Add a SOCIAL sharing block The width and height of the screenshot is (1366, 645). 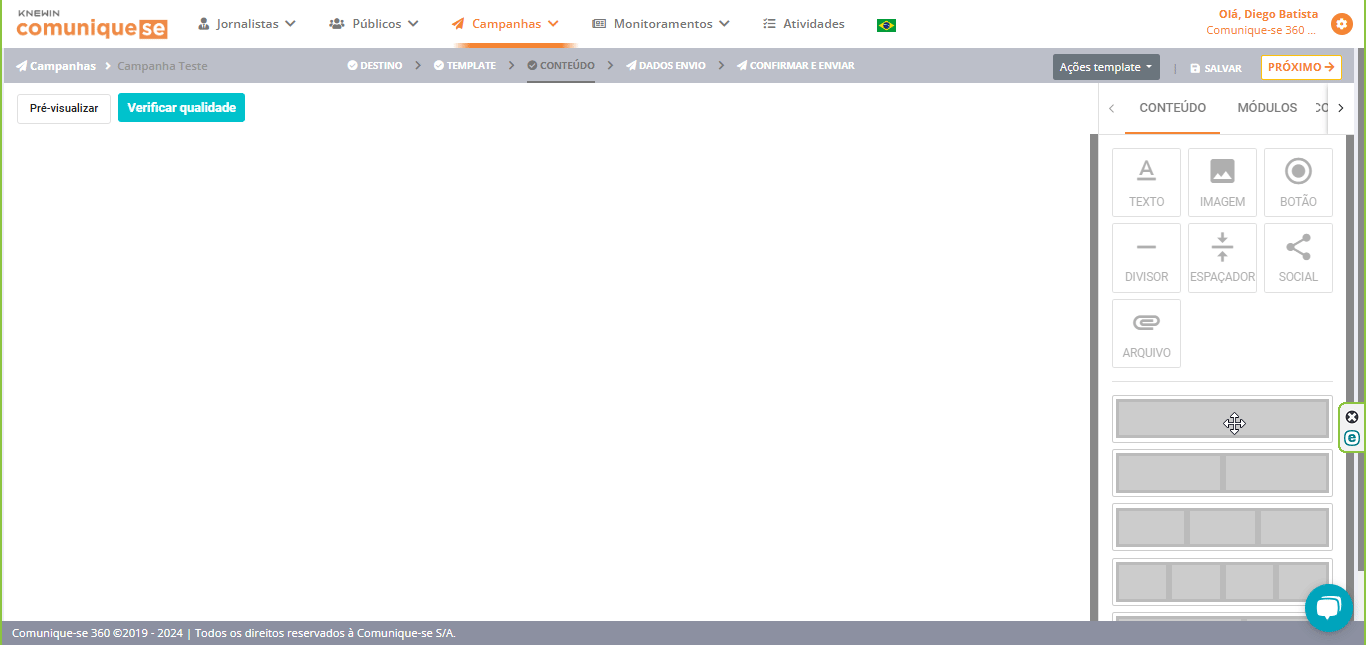(1298, 258)
